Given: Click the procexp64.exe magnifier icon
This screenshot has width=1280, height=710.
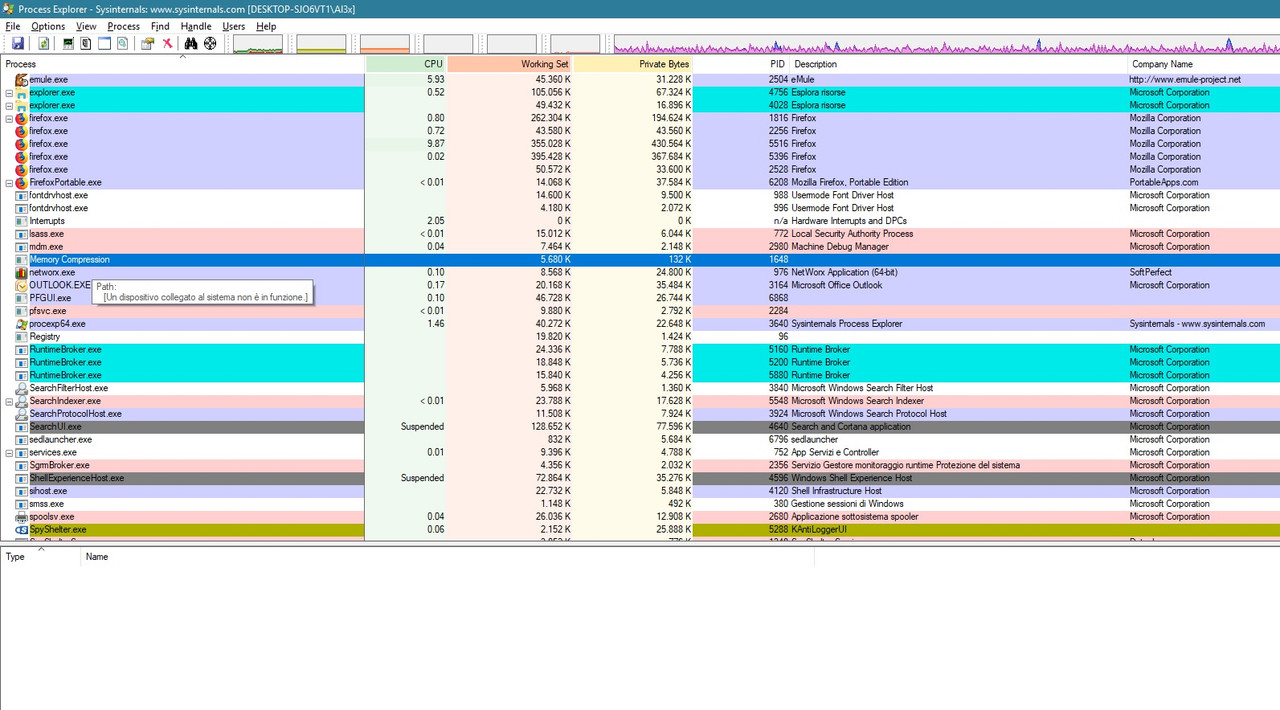Looking at the screenshot, I should pos(21,324).
